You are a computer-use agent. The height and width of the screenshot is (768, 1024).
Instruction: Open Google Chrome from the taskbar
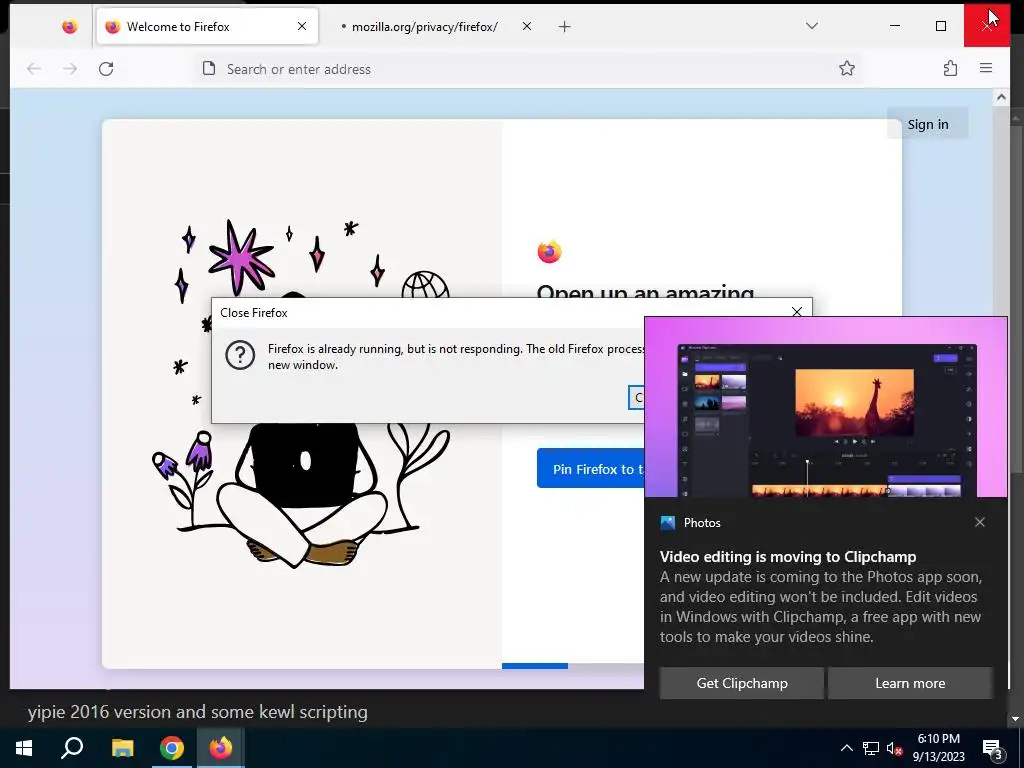click(172, 748)
